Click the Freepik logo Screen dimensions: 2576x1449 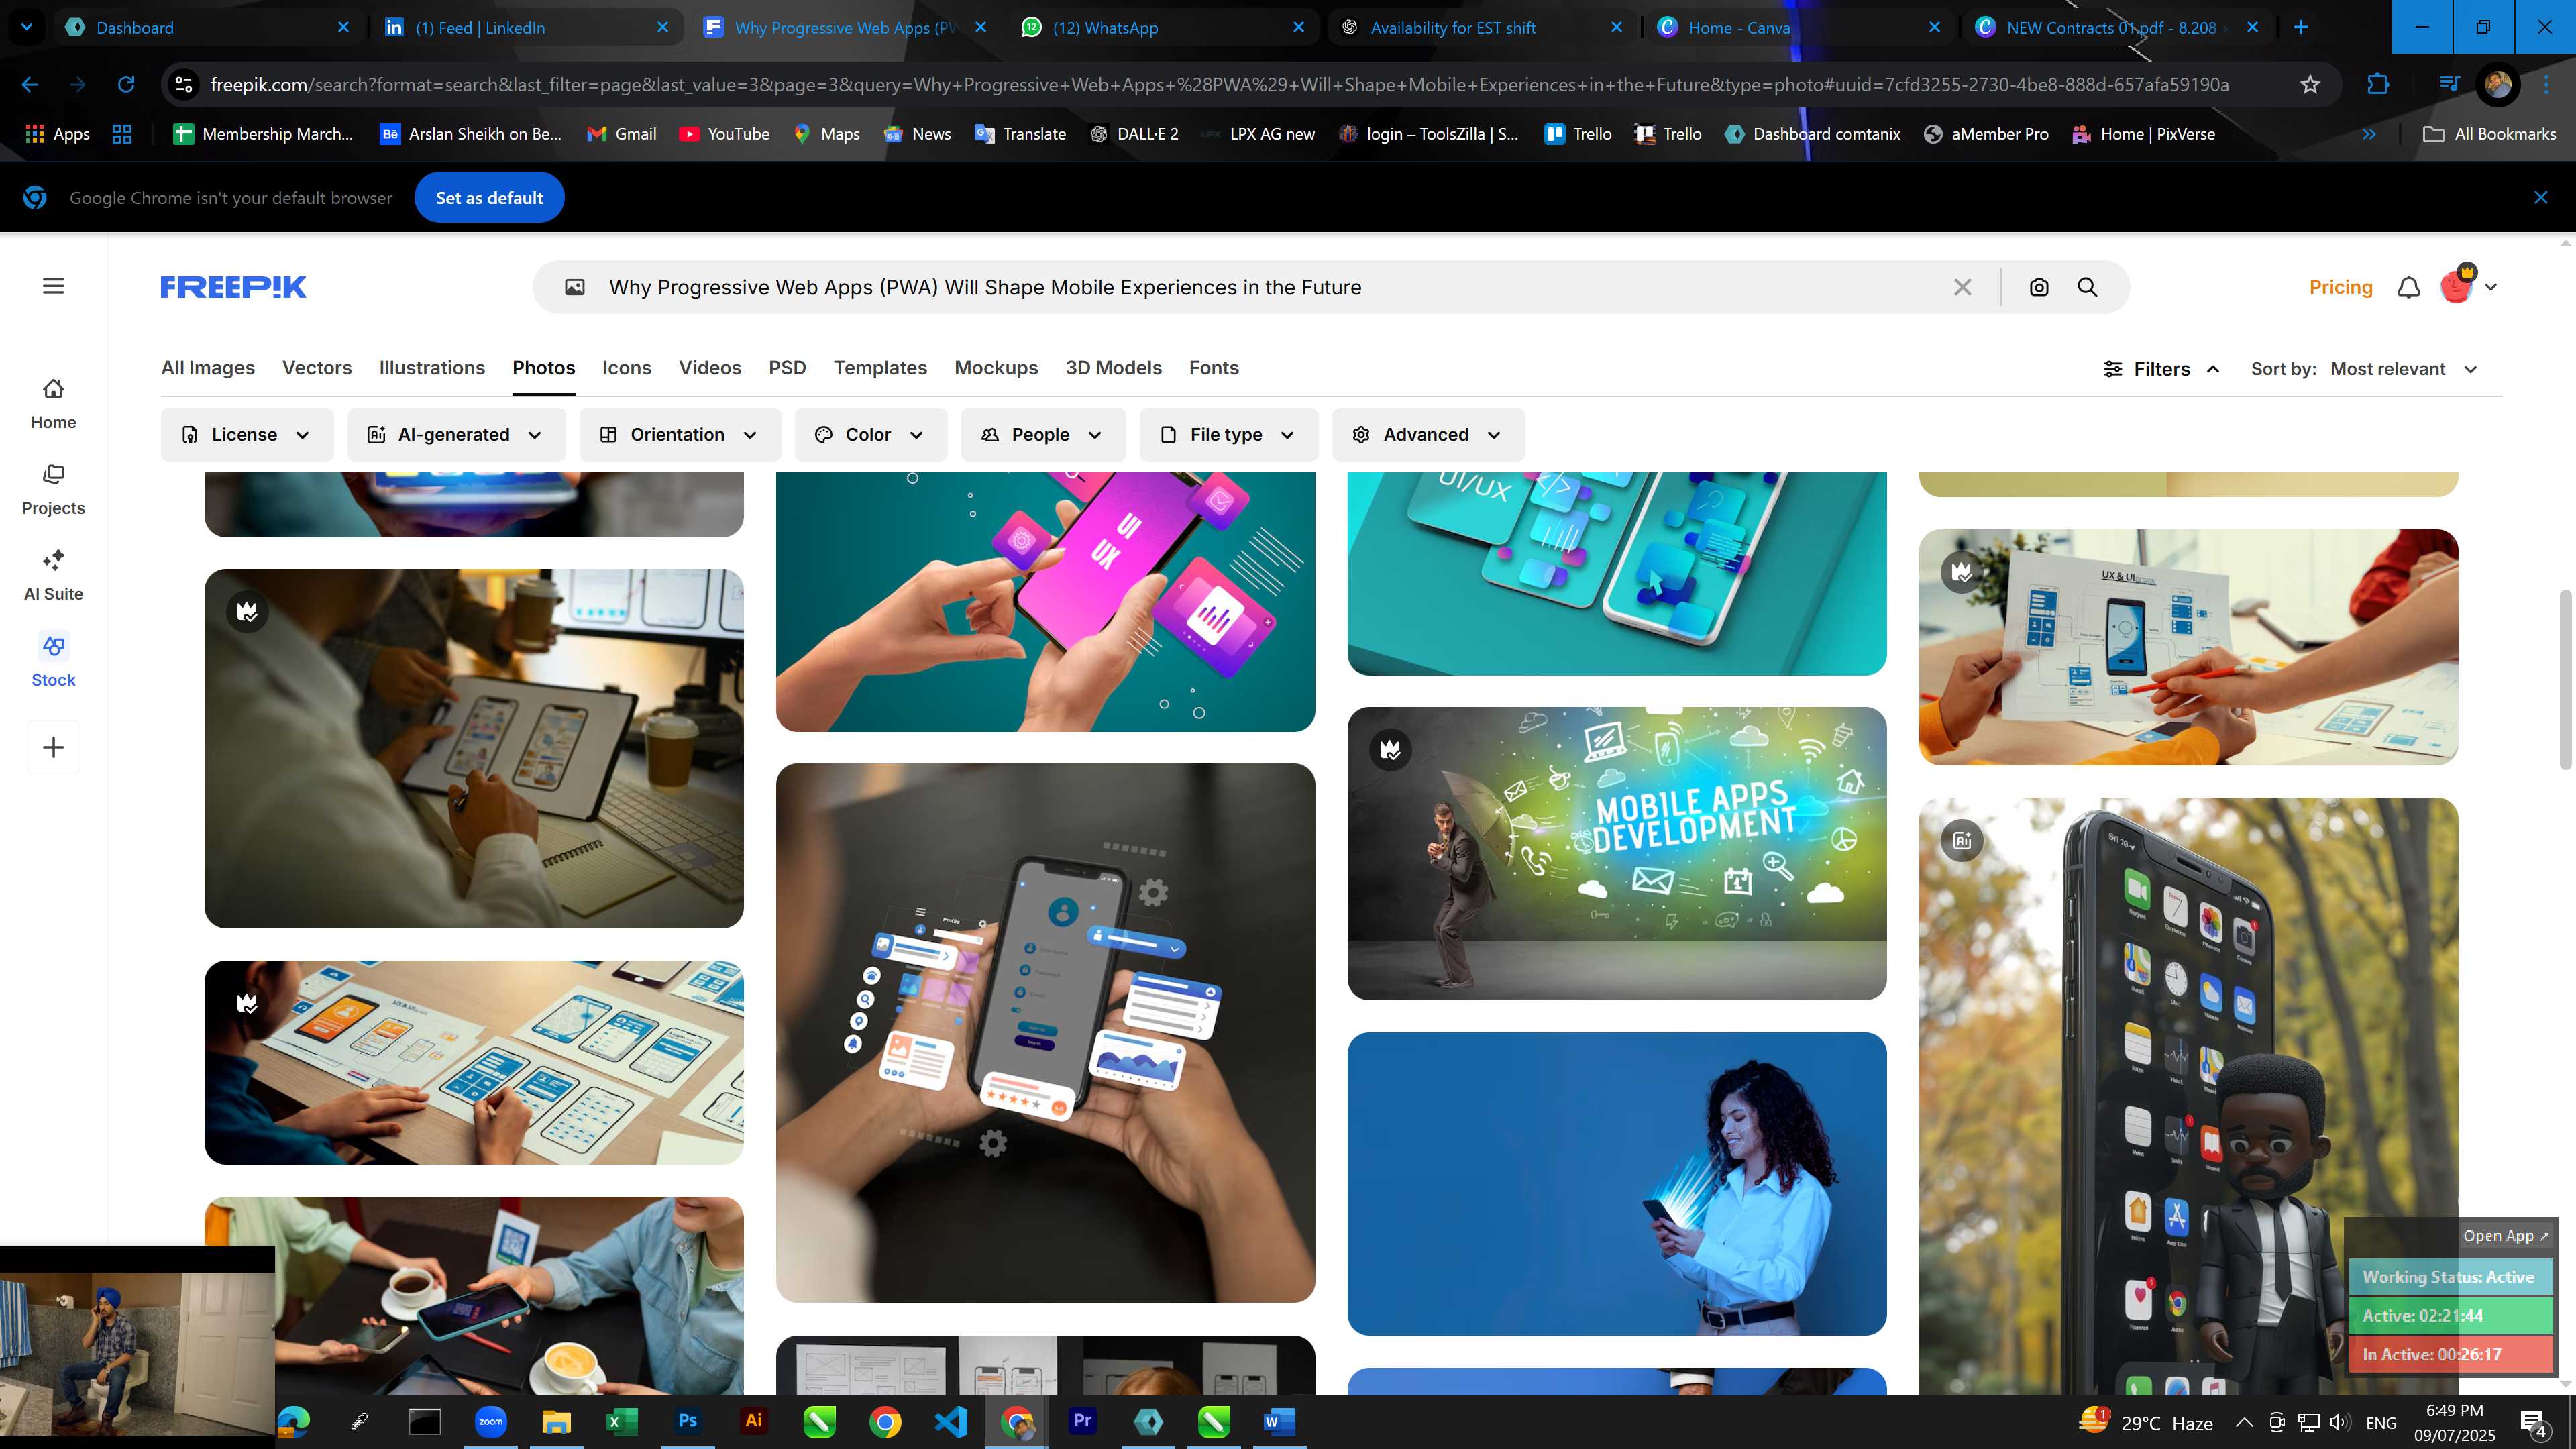point(233,287)
